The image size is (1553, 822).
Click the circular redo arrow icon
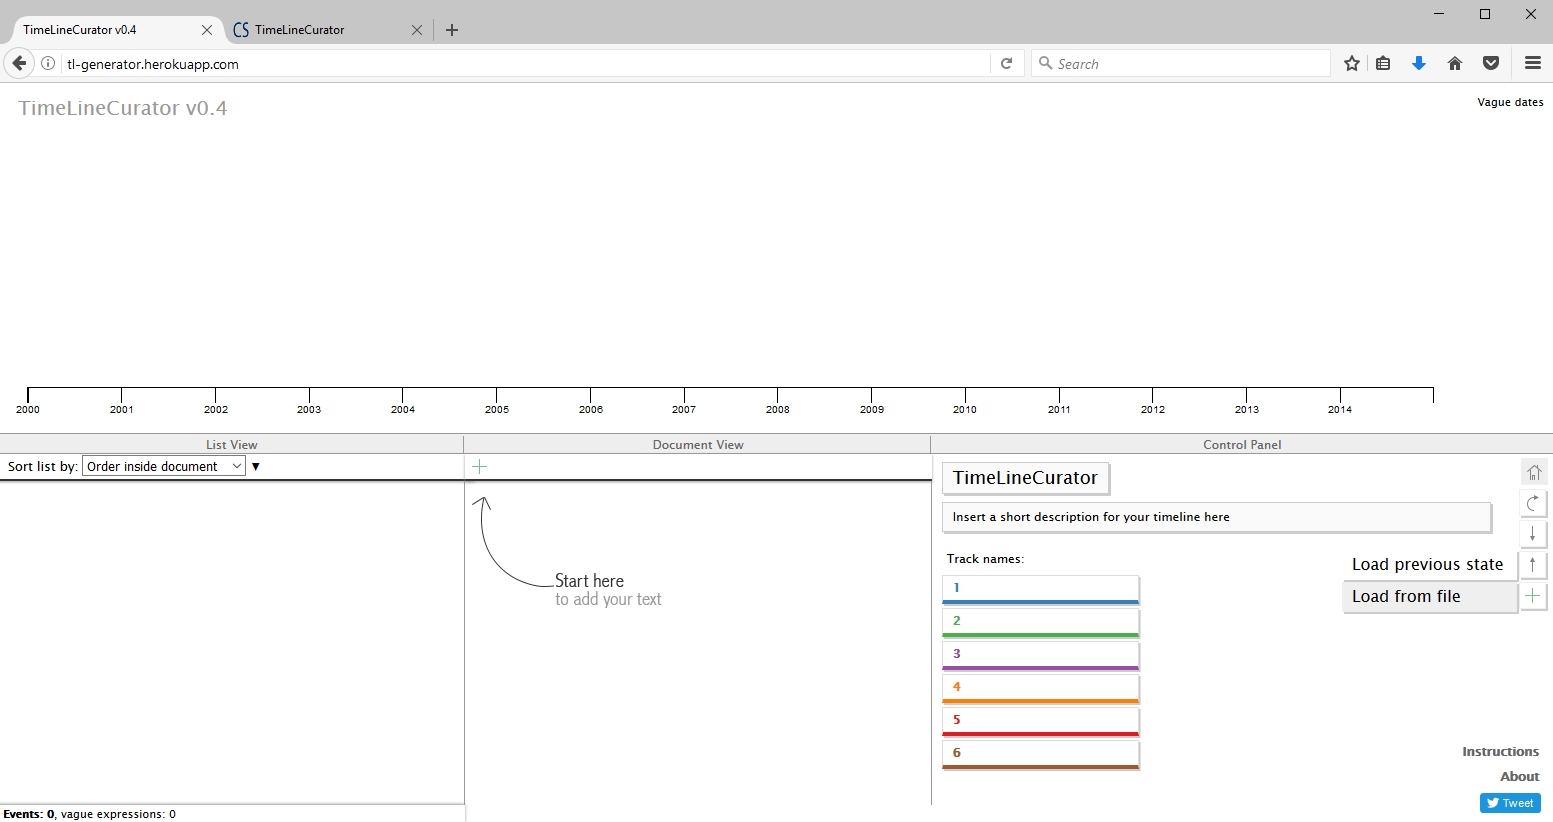pos(1533,503)
